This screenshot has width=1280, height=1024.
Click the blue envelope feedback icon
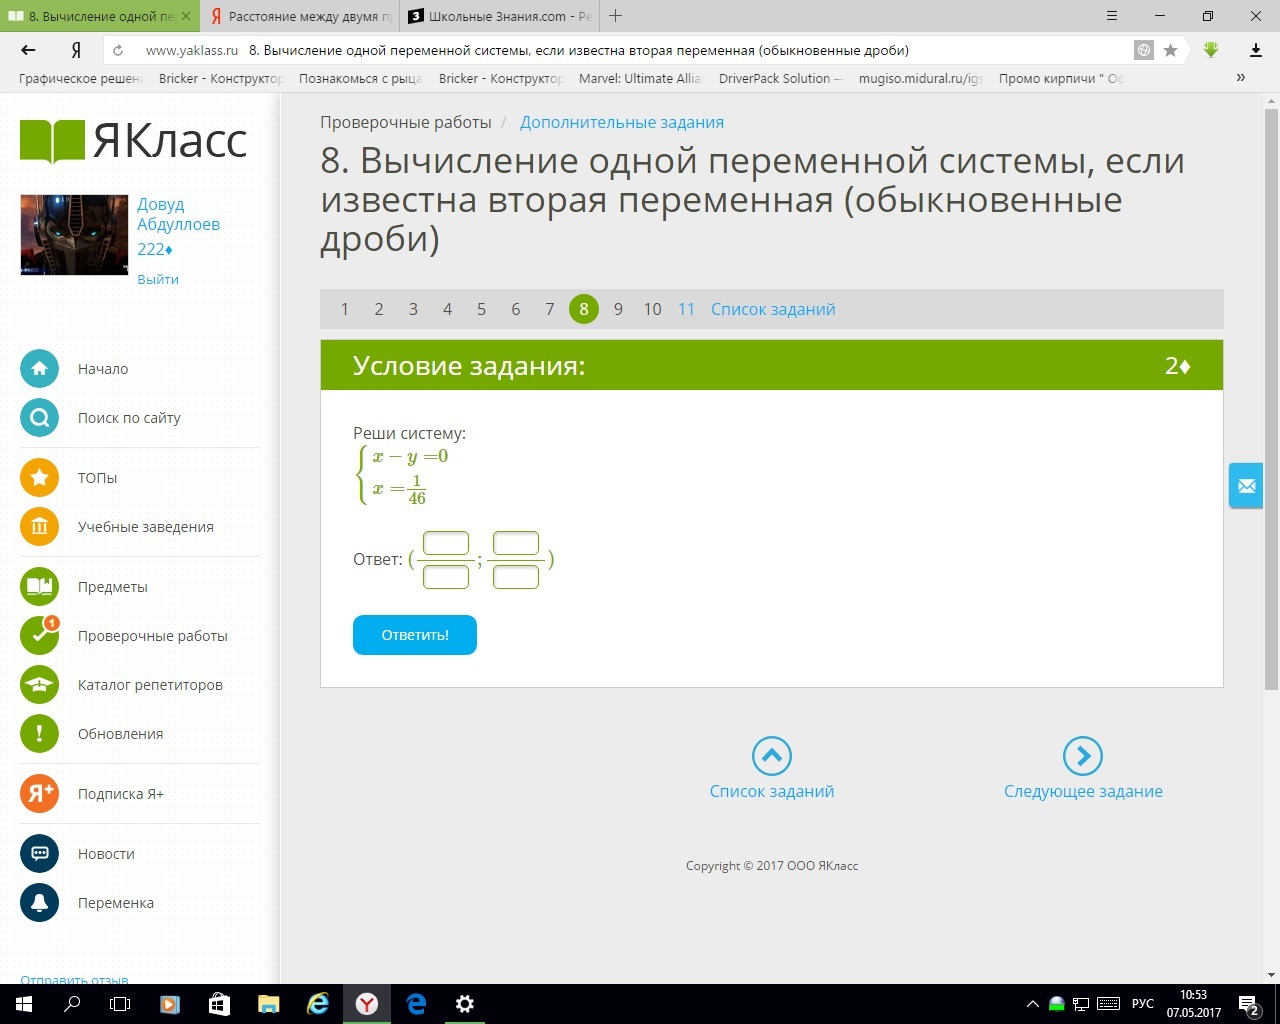(1246, 486)
